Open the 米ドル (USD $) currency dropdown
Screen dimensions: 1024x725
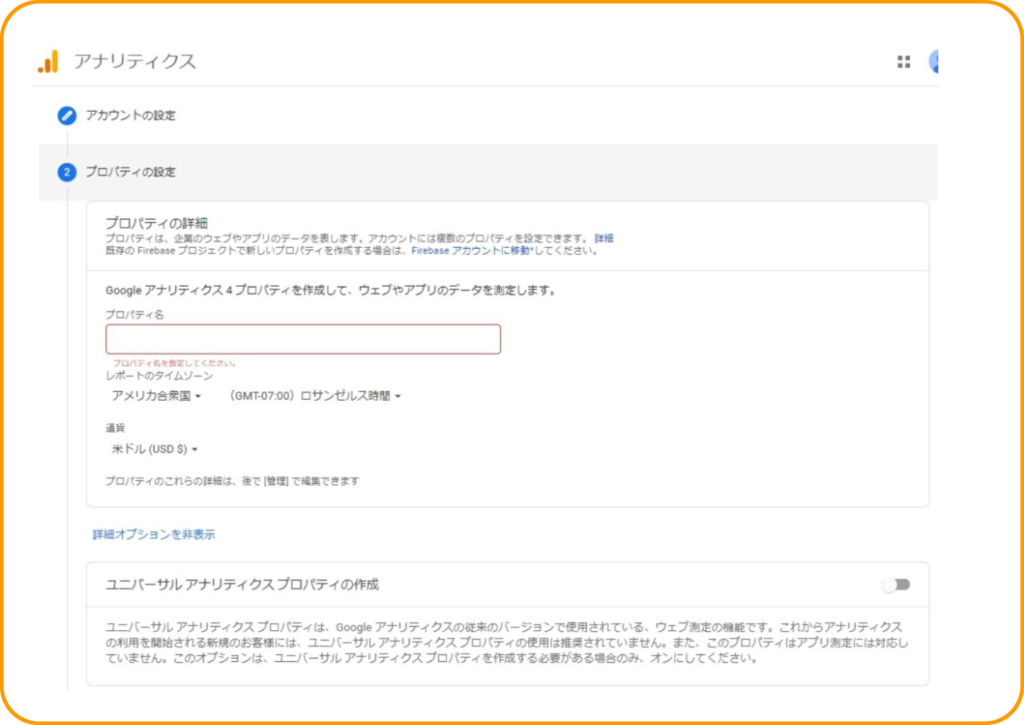[155, 449]
